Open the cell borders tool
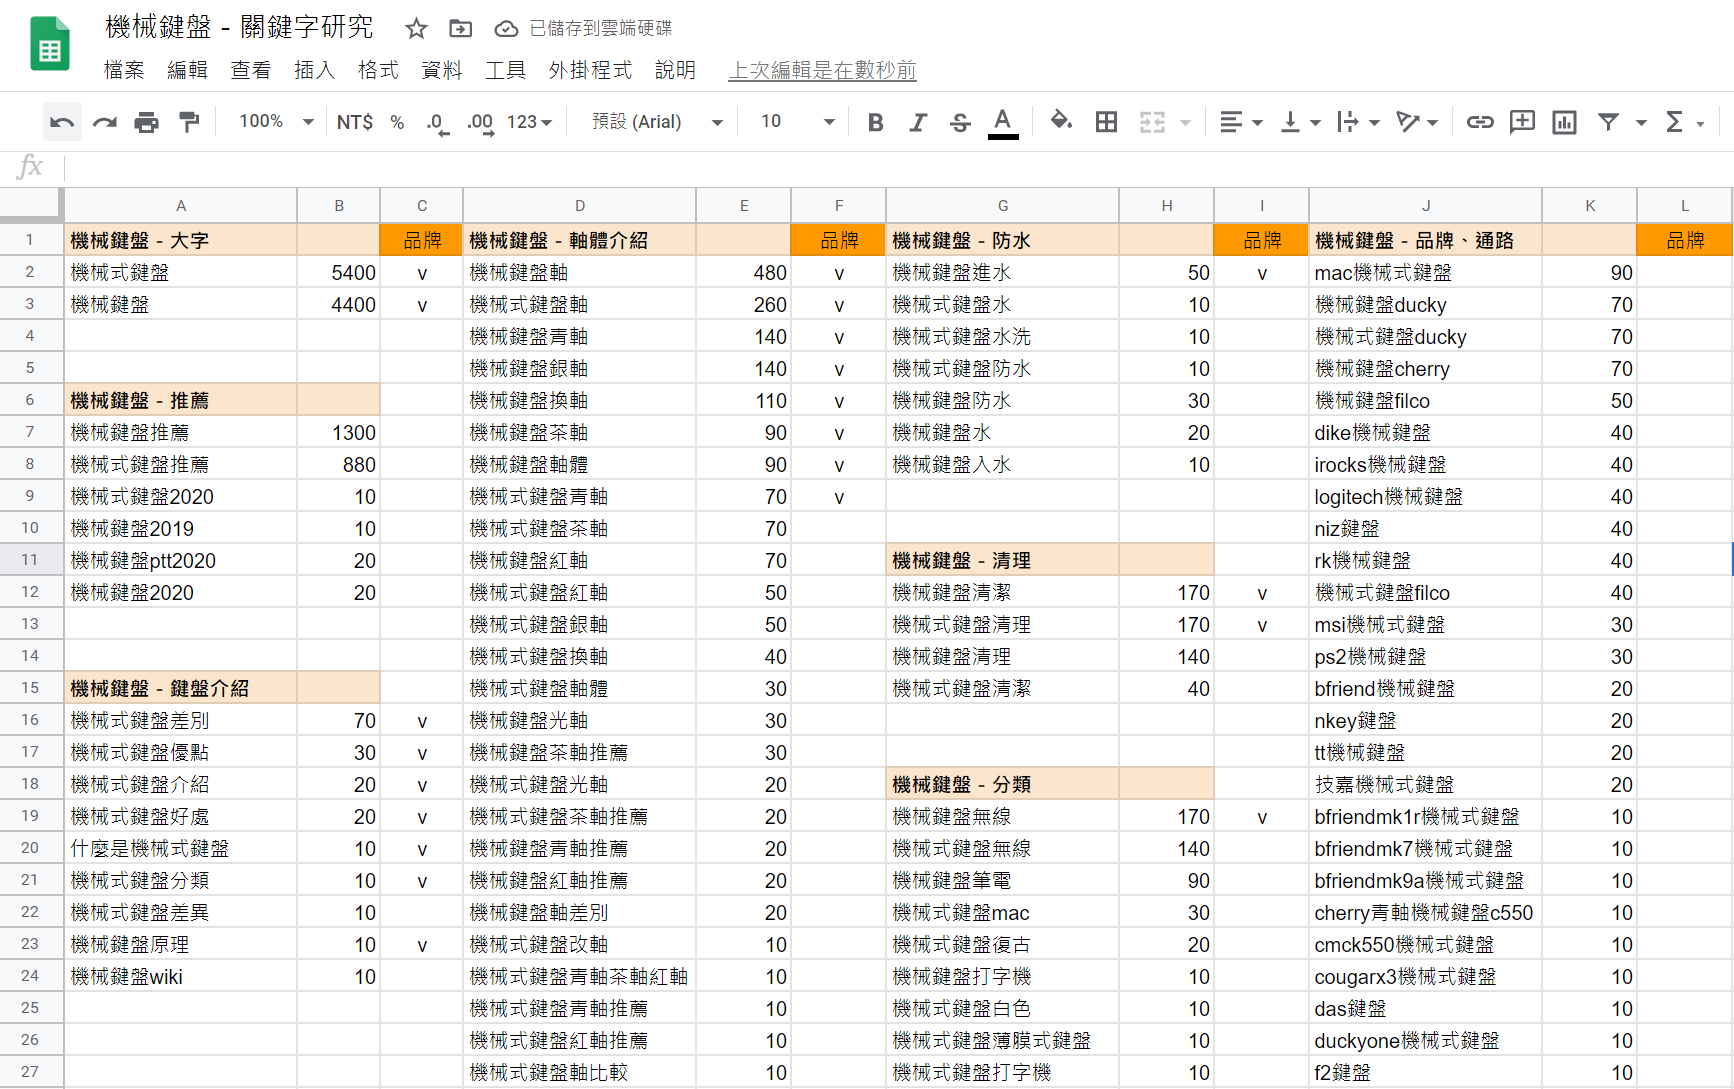This screenshot has width=1734, height=1089. point(1106,122)
